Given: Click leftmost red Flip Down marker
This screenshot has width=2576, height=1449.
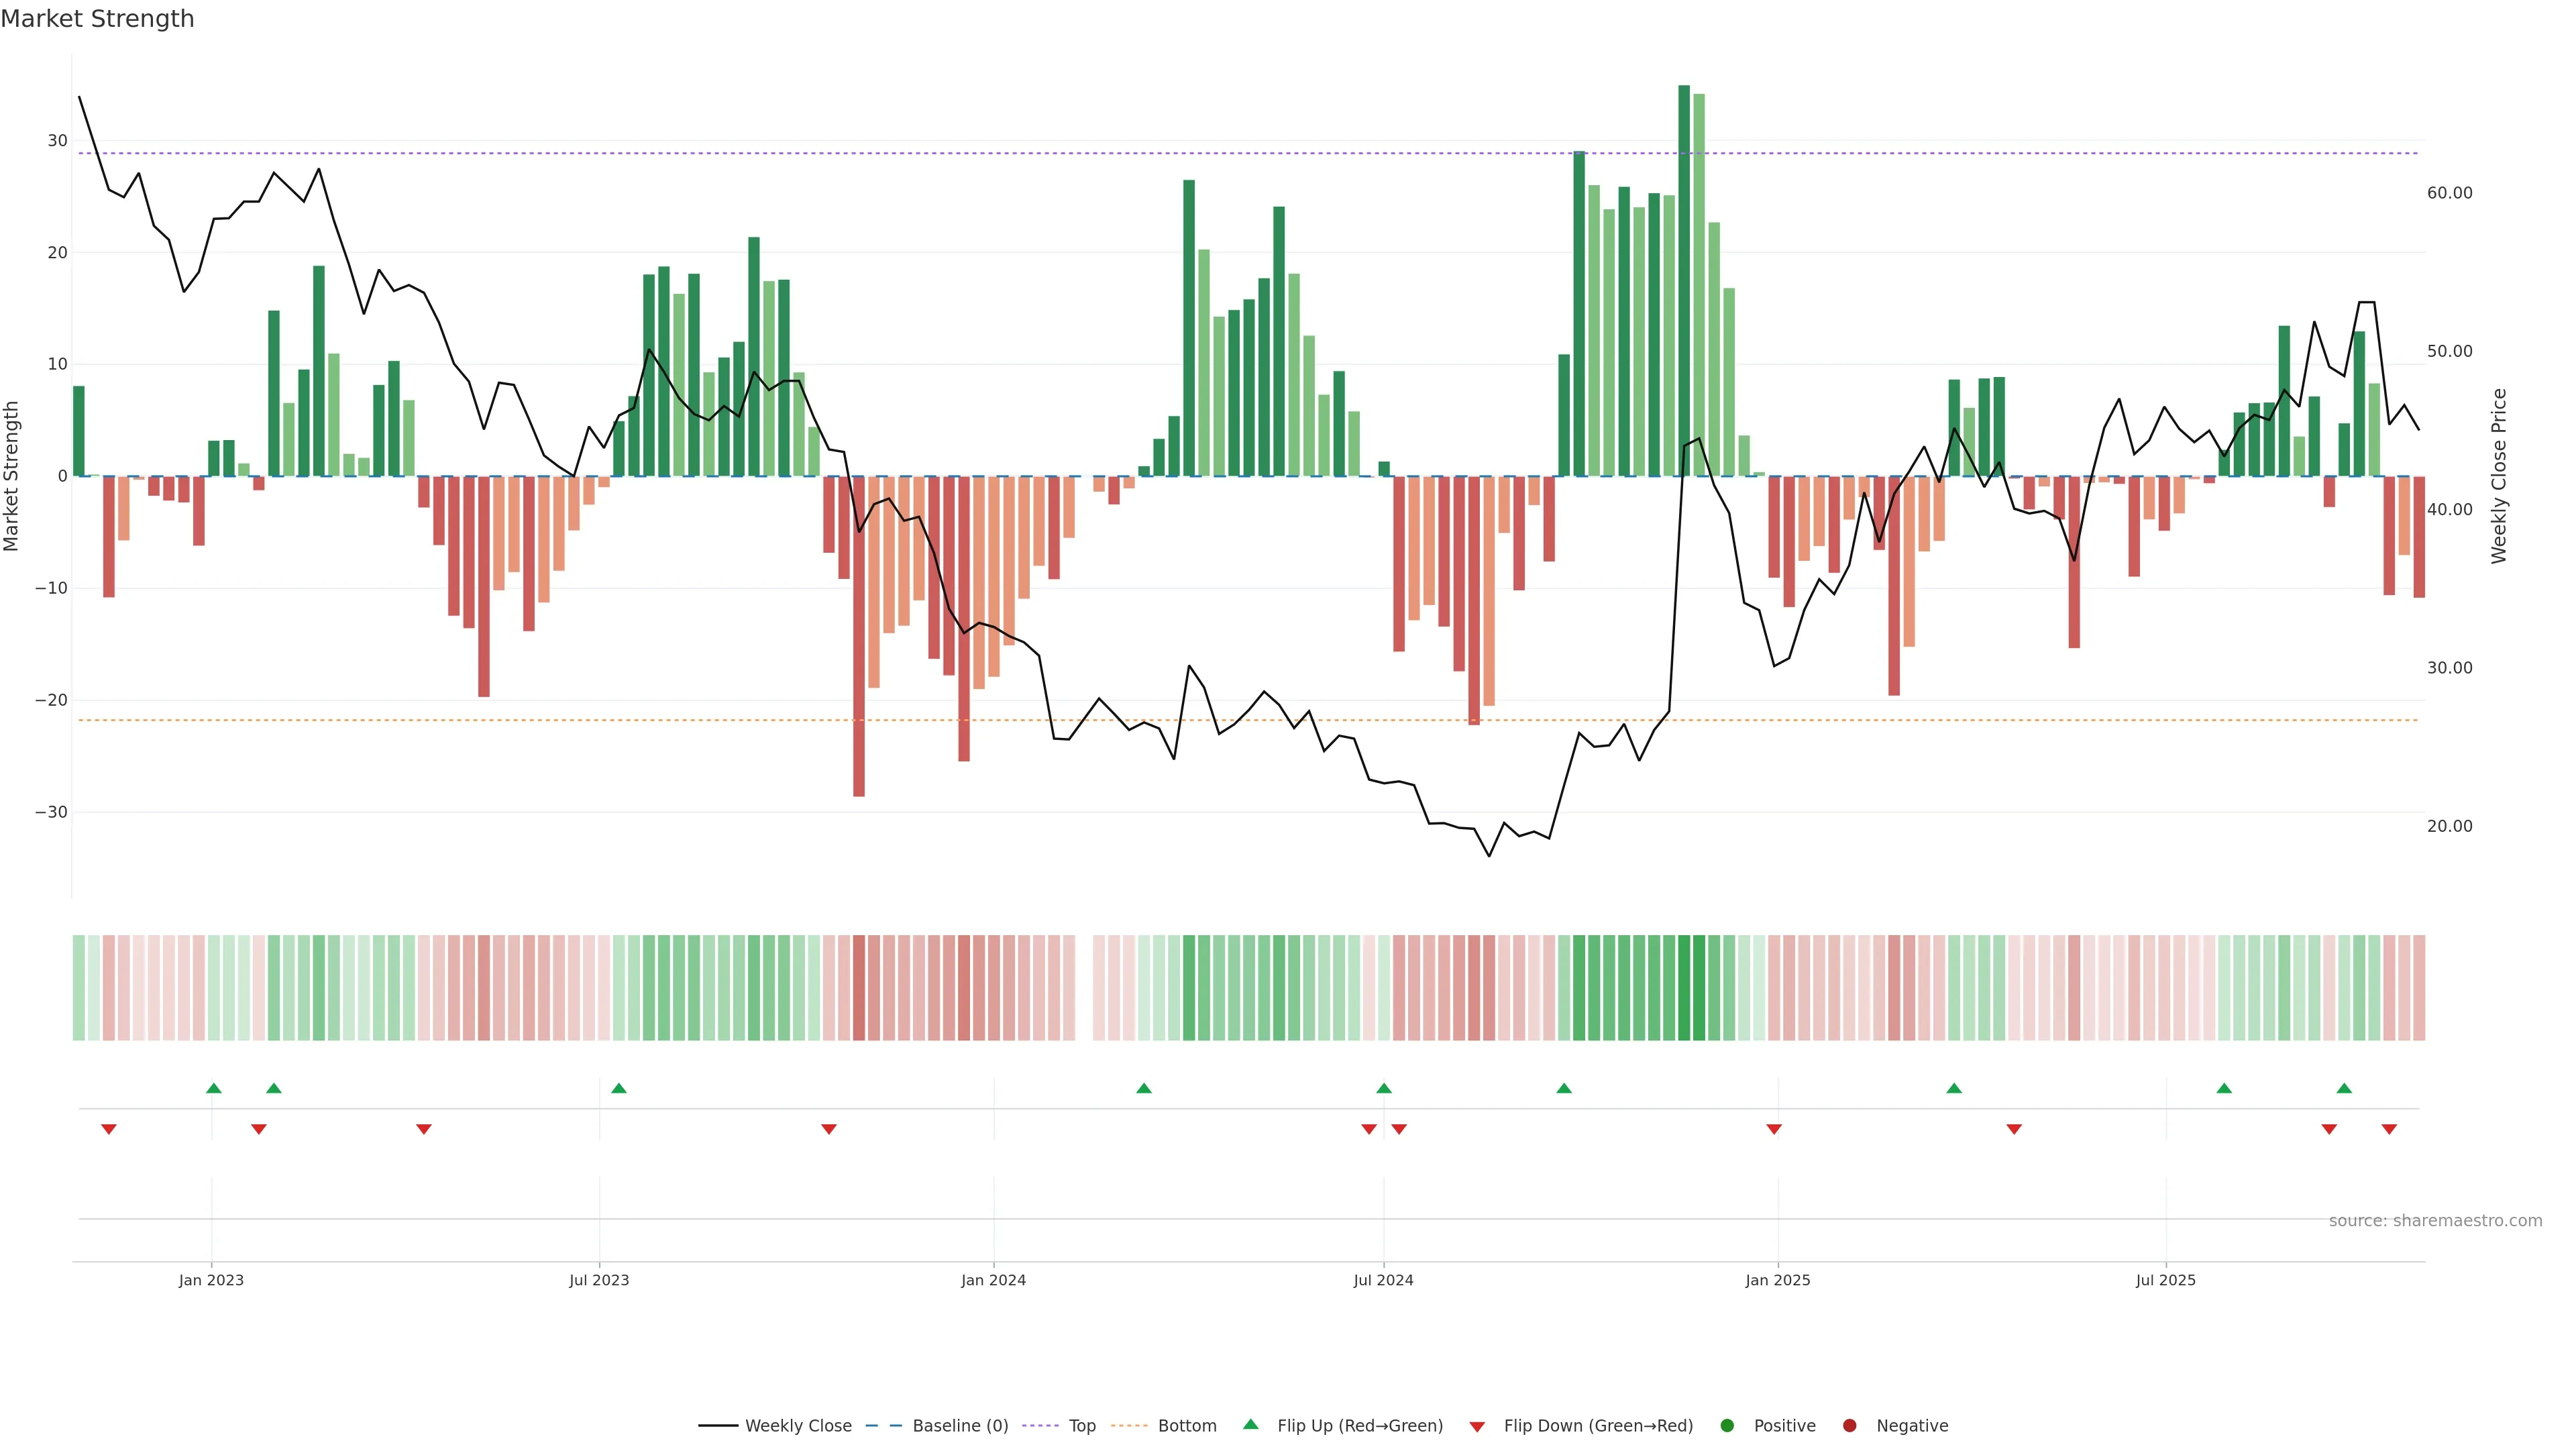Looking at the screenshot, I should 109,1129.
